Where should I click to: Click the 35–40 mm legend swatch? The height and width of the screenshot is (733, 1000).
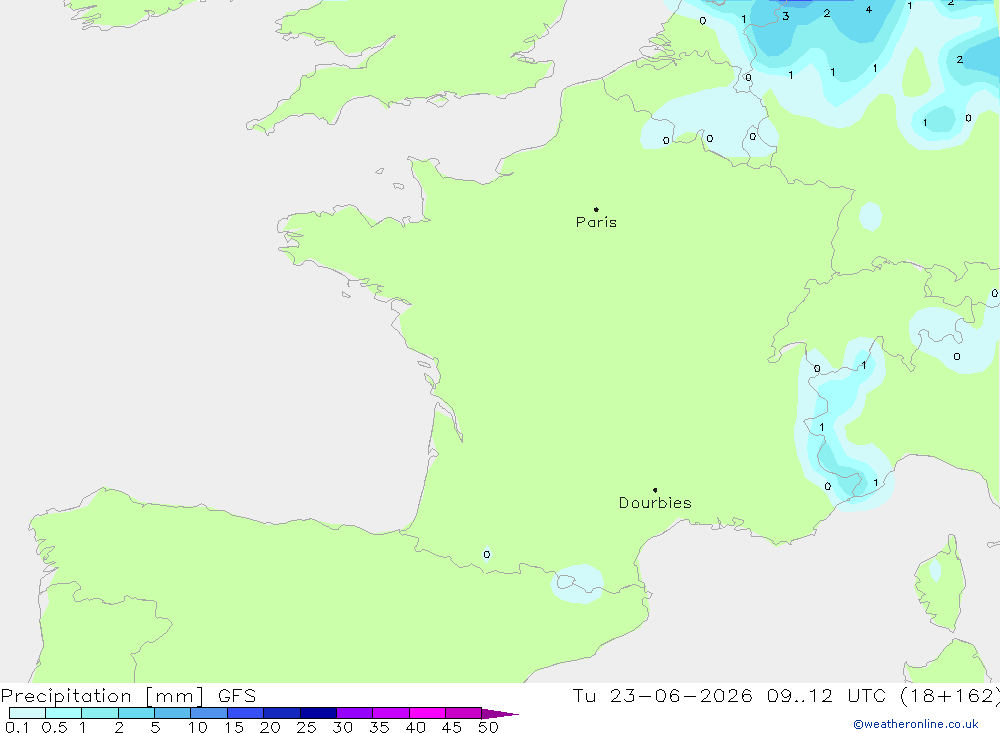coord(391,713)
